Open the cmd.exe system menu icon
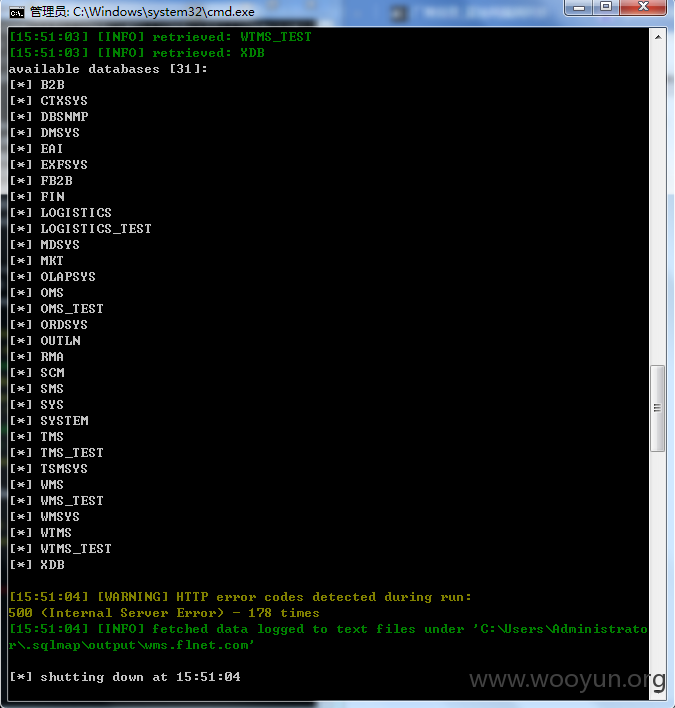 [17, 13]
